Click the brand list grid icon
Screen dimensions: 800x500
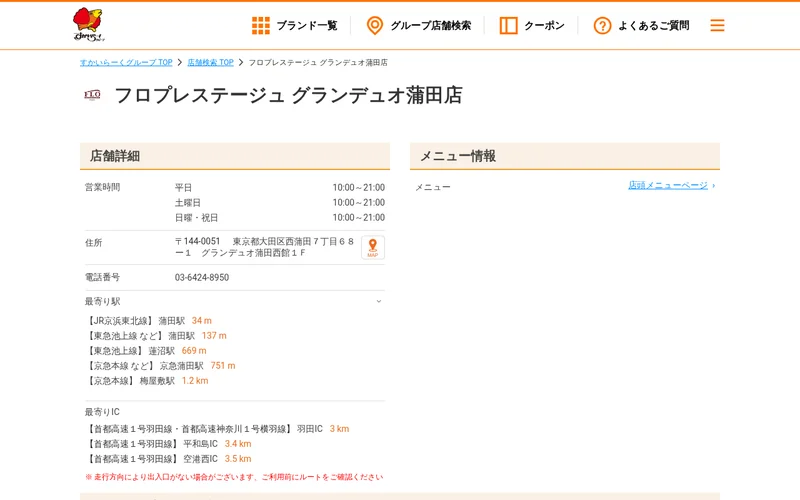pyautogui.click(x=261, y=26)
